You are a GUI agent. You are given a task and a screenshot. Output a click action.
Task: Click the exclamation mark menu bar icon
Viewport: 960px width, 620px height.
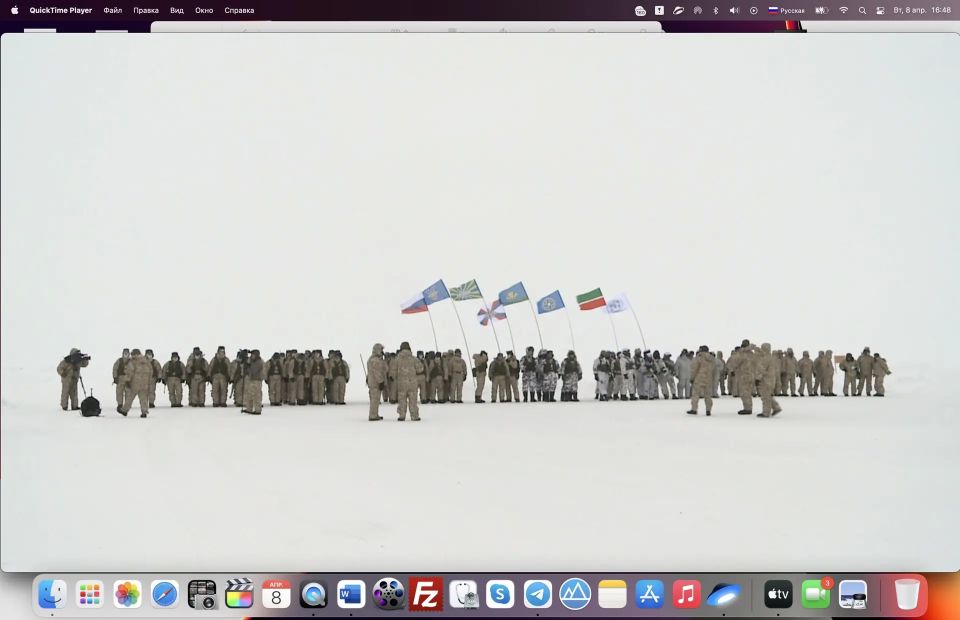coord(659,10)
